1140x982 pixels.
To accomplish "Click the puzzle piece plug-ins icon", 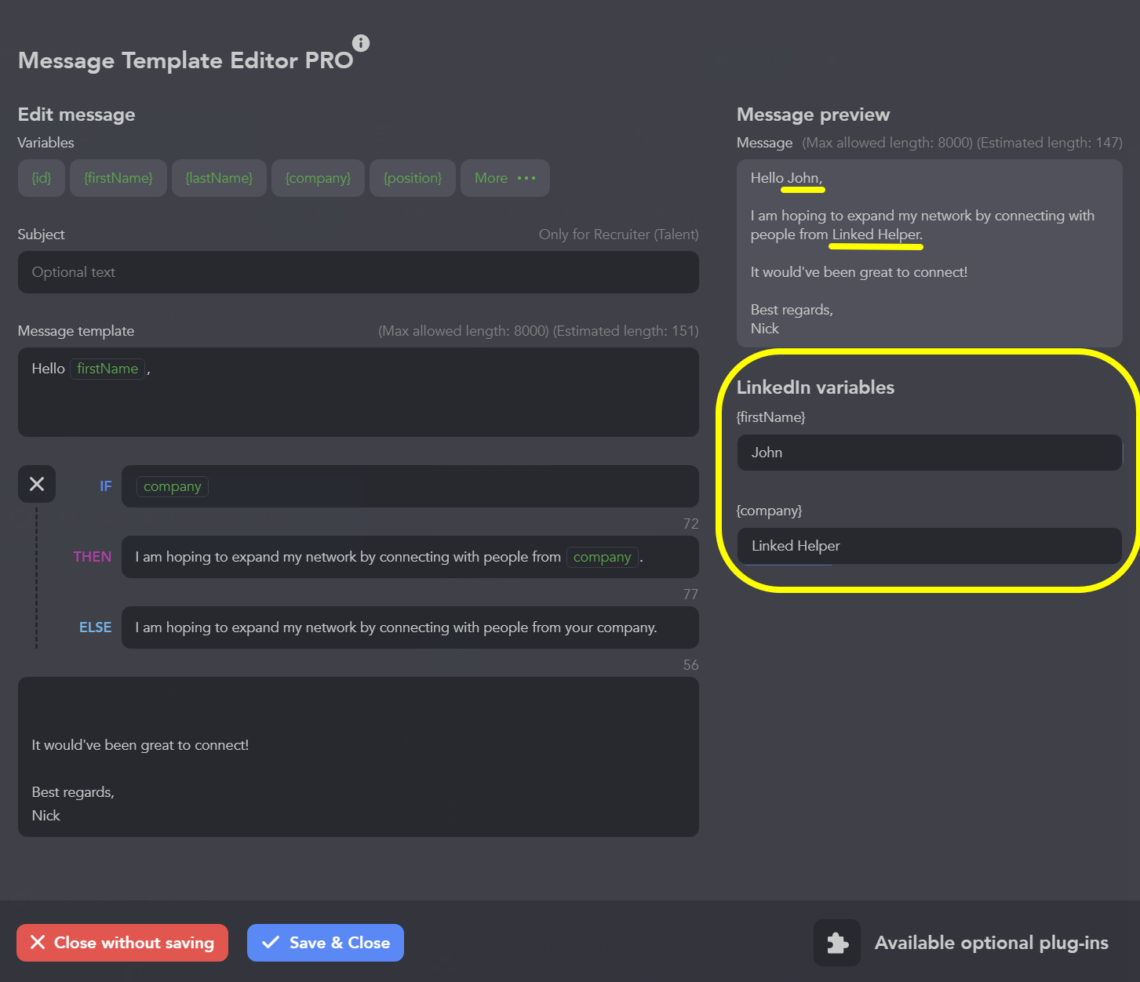I will point(837,943).
